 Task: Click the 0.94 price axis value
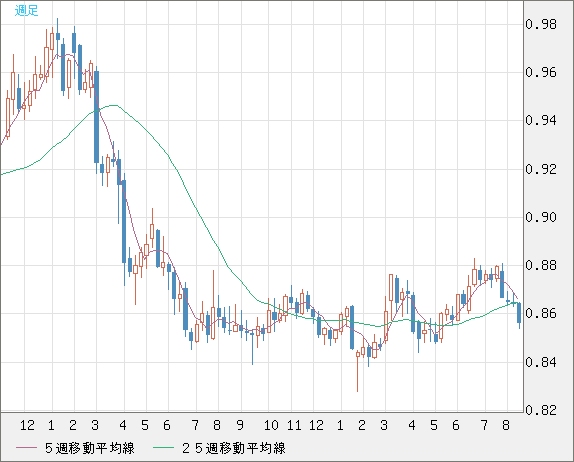coord(541,120)
